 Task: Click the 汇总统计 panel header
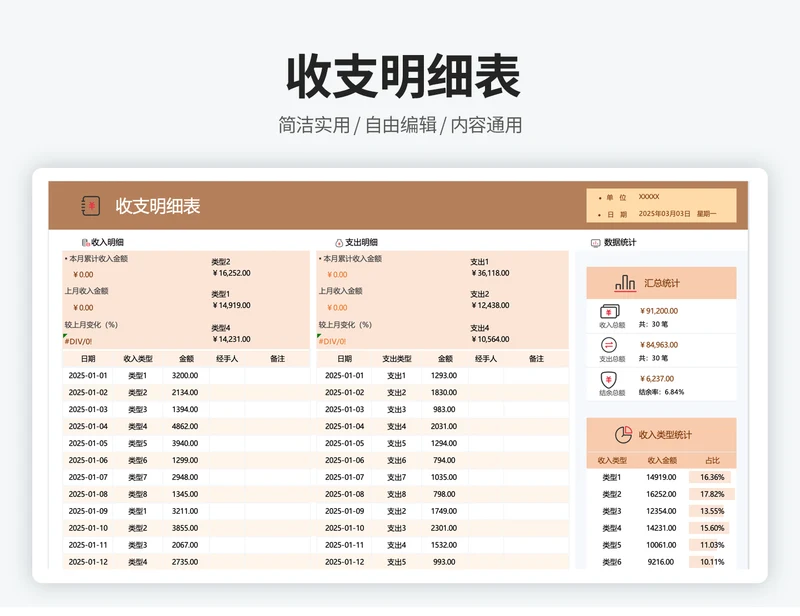click(x=661, y=283)
